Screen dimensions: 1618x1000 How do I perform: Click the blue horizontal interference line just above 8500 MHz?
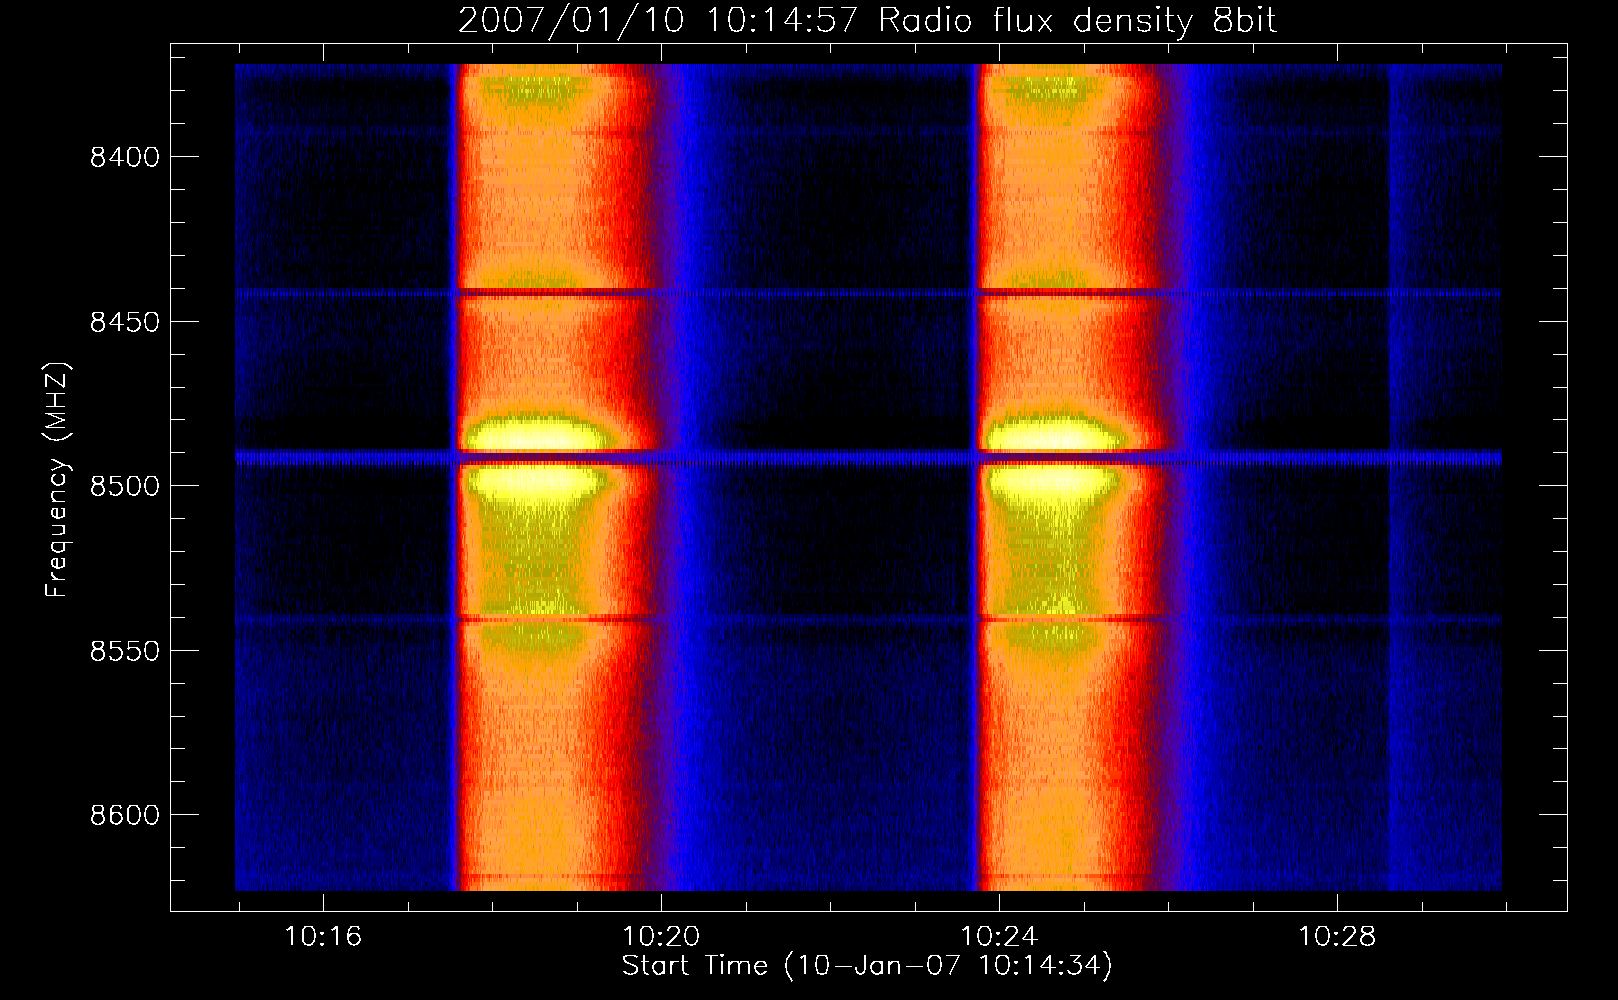click(868, 458)
